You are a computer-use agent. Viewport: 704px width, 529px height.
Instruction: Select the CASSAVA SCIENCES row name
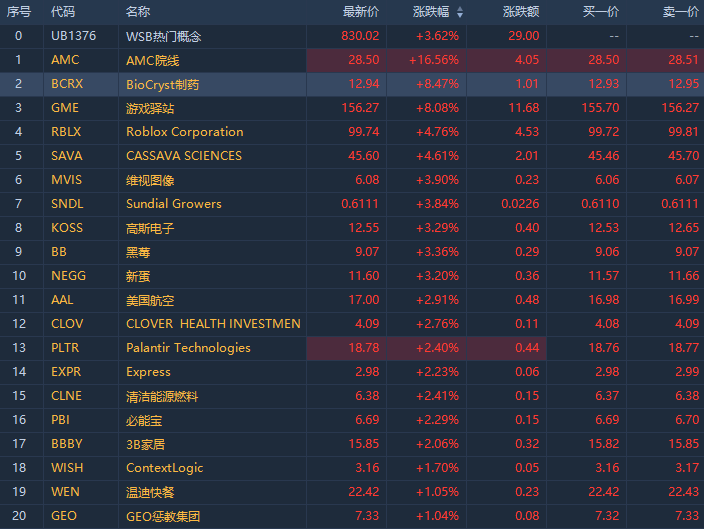tap(184, 156)
